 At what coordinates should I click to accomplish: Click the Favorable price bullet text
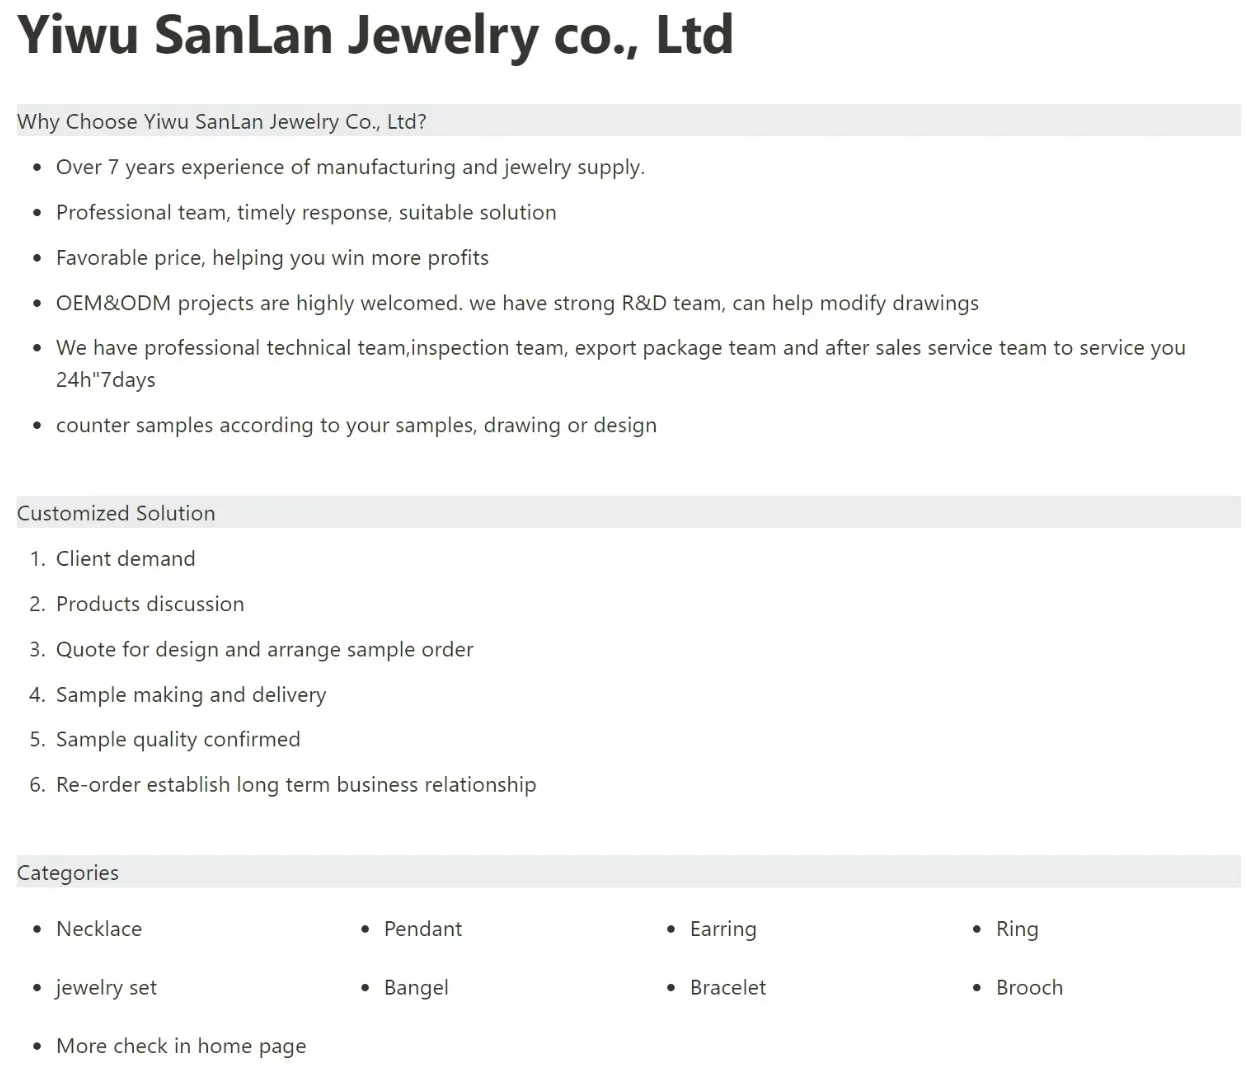coord(272,258)
